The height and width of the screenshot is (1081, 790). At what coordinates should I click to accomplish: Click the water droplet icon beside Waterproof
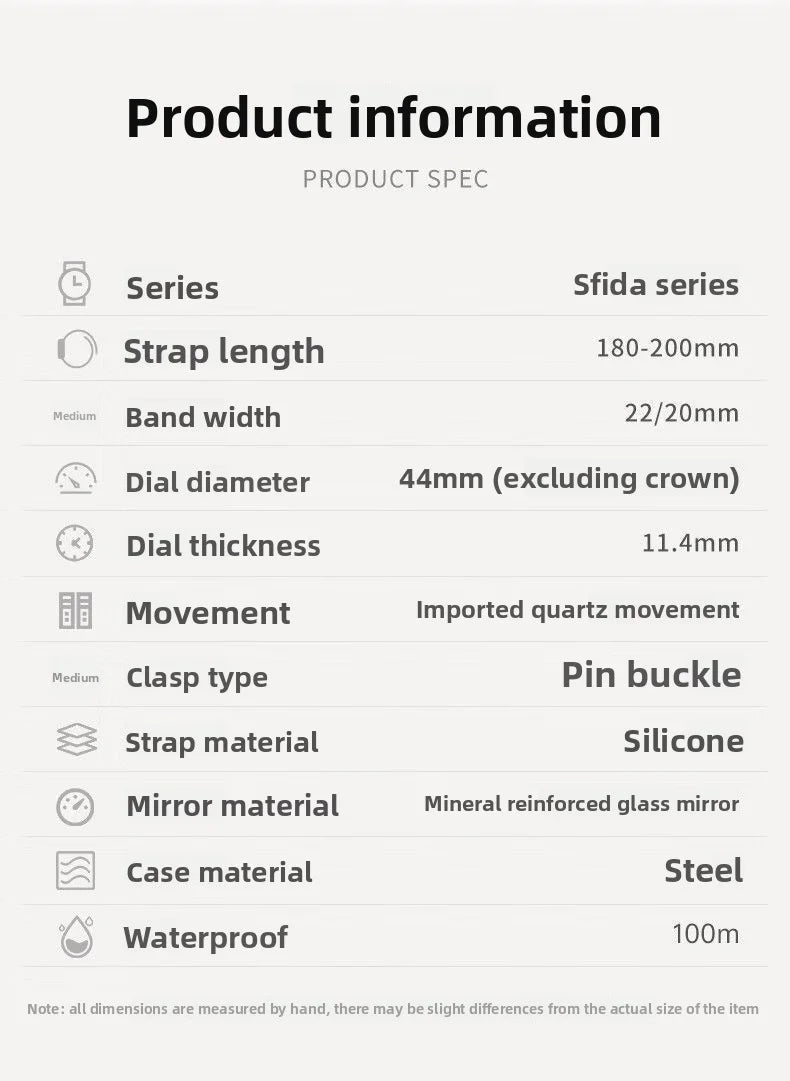pos(76,936)
